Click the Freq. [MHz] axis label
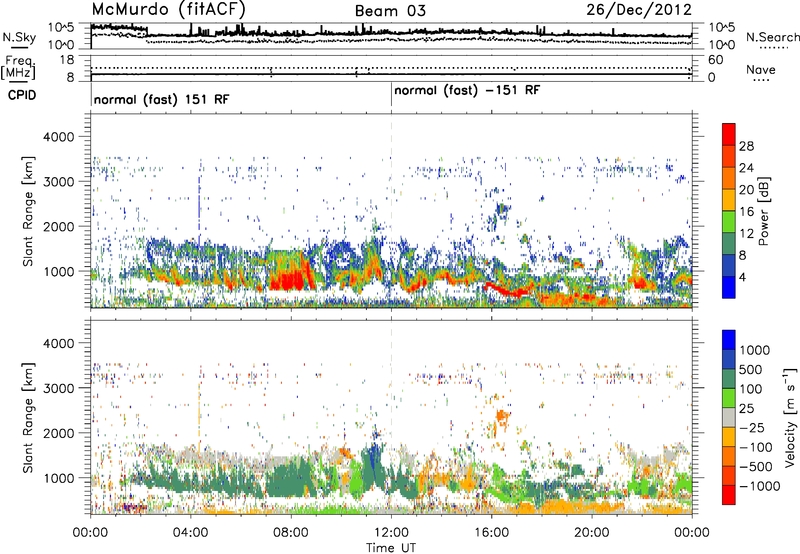This screenshot has width=800, height=554. (x=18, y=67)
